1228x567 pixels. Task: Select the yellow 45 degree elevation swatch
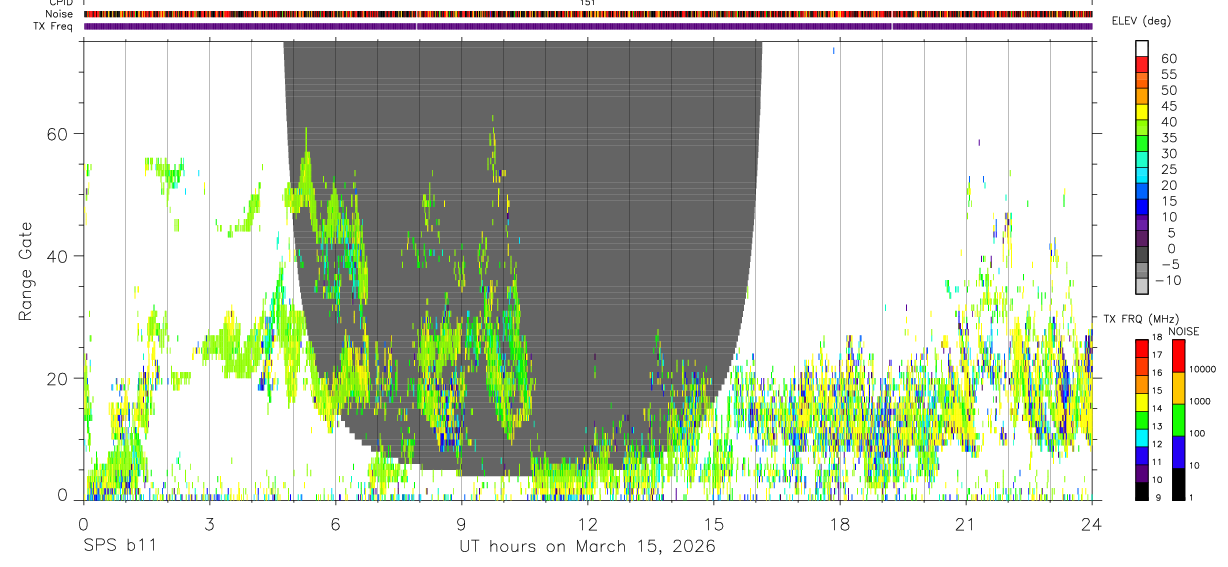click(1142, 110)
